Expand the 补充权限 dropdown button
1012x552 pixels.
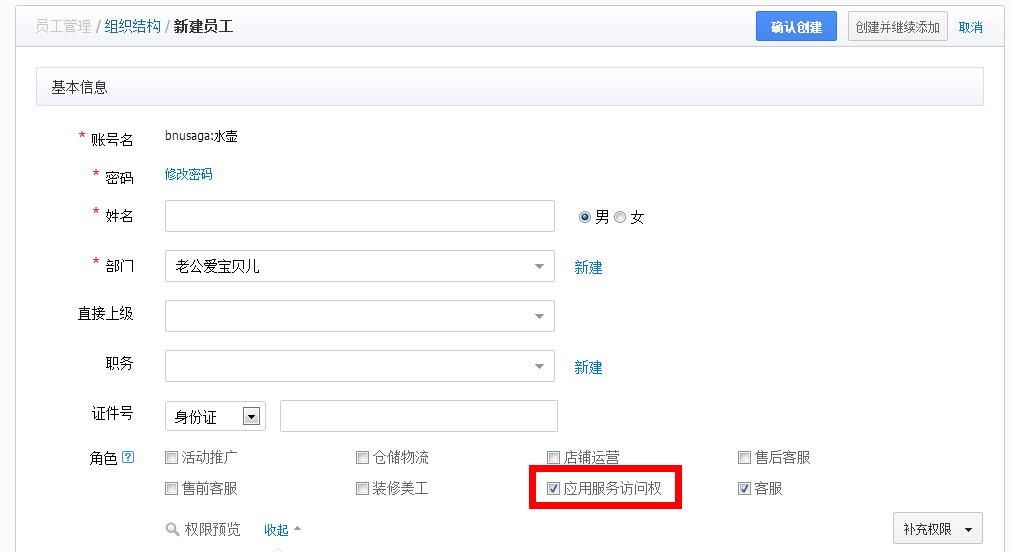(x=937, y=529)
